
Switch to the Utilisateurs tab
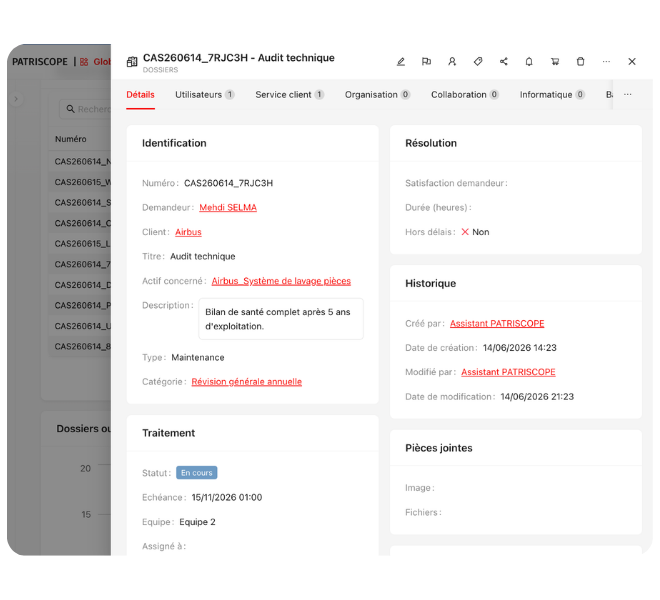pos(205,95)
